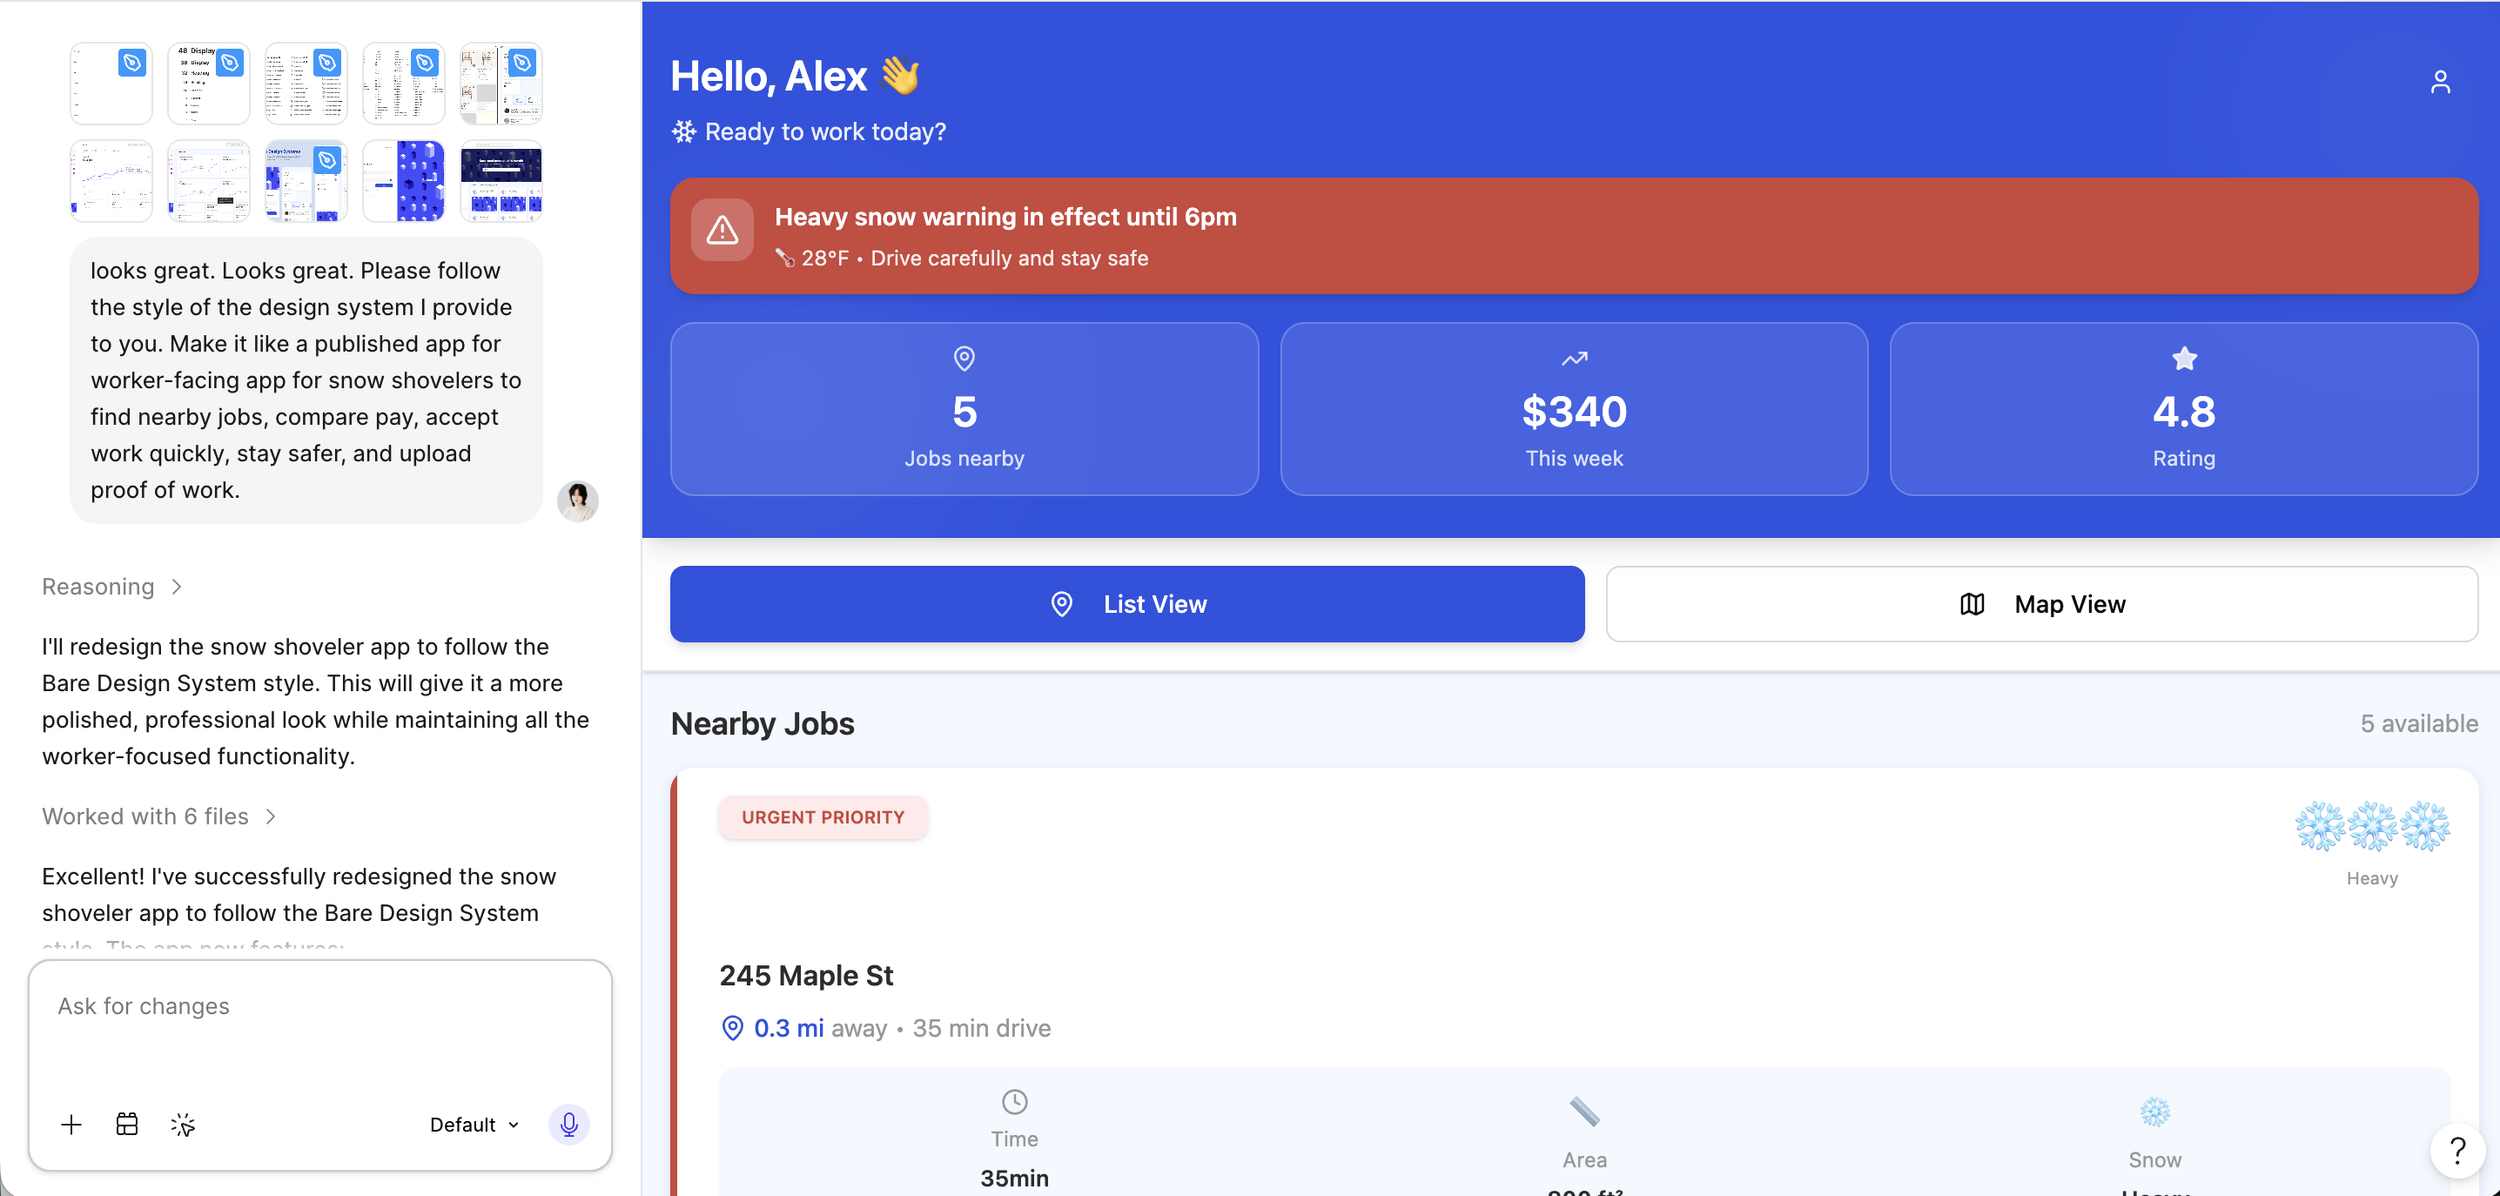
Task: Click the microphone voice input icon
Action: pos(569,1124)
